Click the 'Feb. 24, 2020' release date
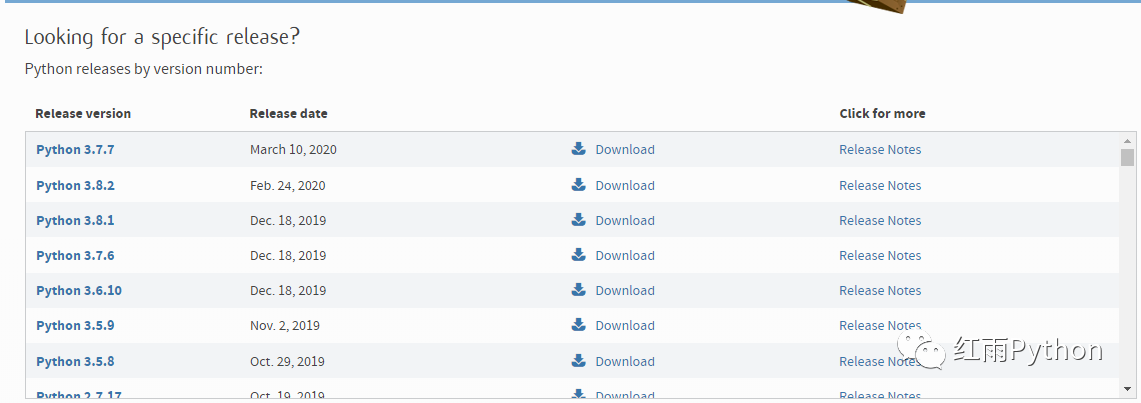Screen dimensions: 1141x403 [x=287, y=185]
